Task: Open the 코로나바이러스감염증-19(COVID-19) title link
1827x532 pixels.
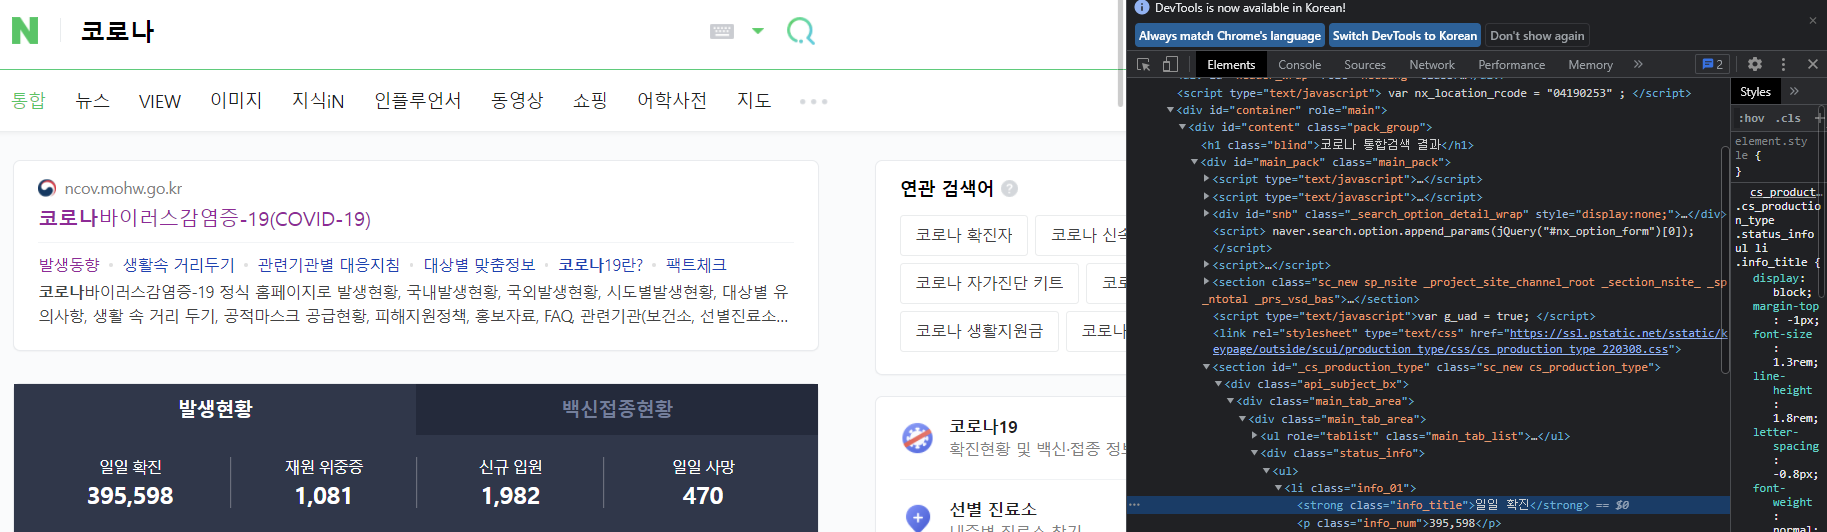Action: pos(205,218)
